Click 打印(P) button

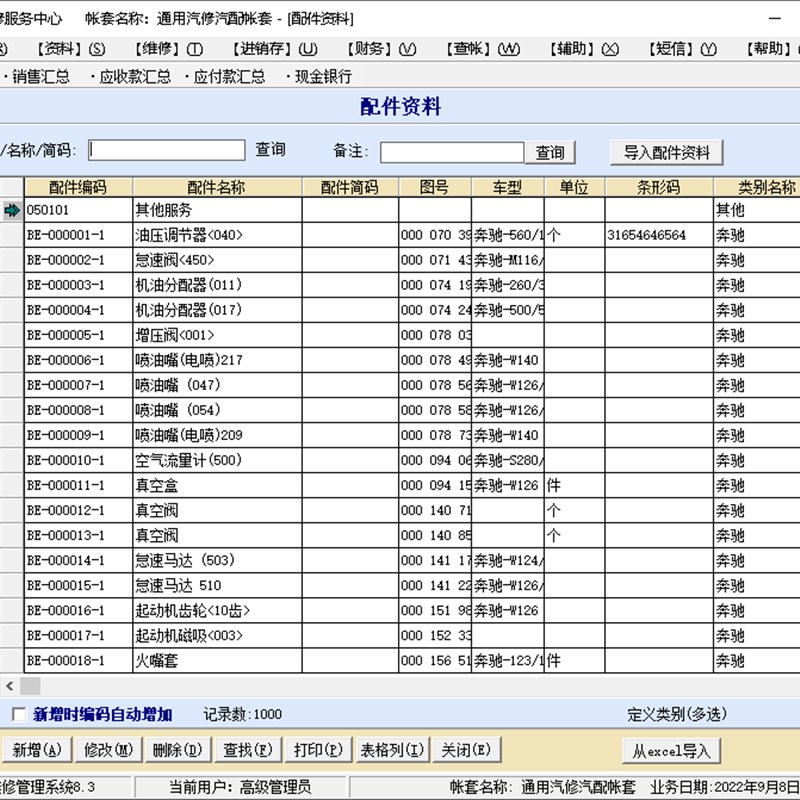pos(318,749)
